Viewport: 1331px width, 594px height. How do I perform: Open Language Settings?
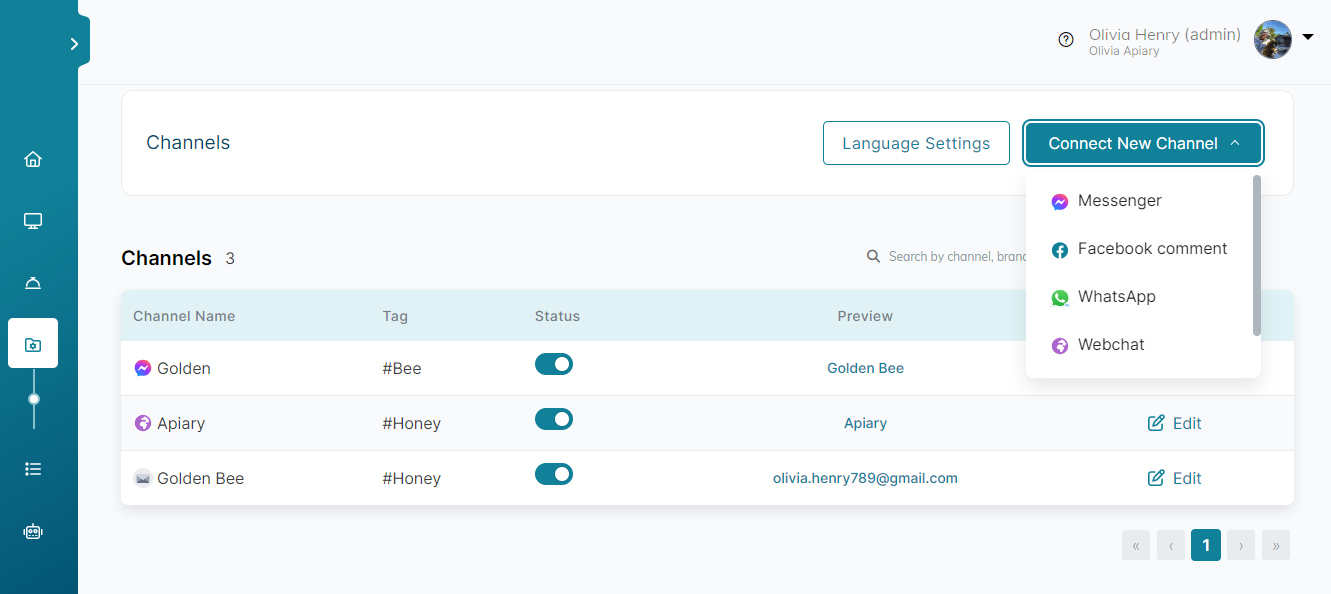(x=915, y=143)
